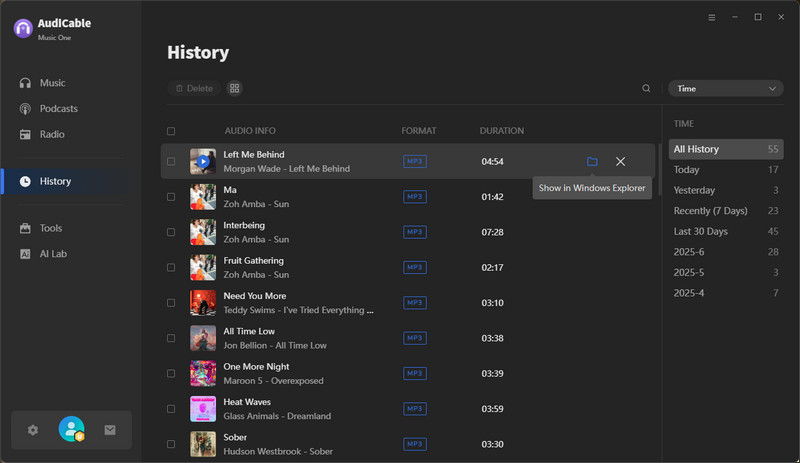Play the Left Me Behind track
800x463 pixels.
click(x=203, y=161)
